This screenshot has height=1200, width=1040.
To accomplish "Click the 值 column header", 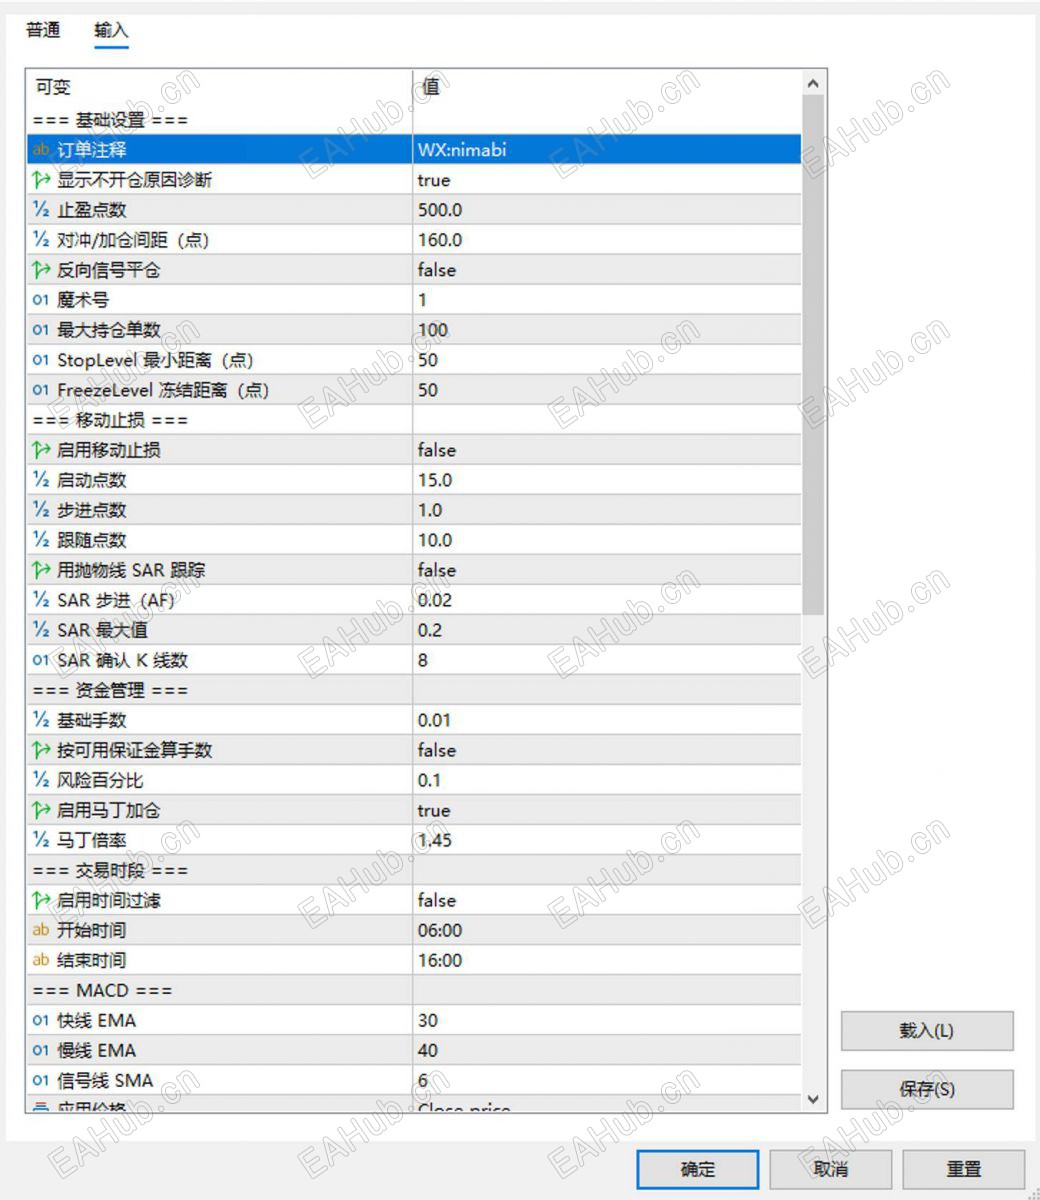I will click(607, 87).
